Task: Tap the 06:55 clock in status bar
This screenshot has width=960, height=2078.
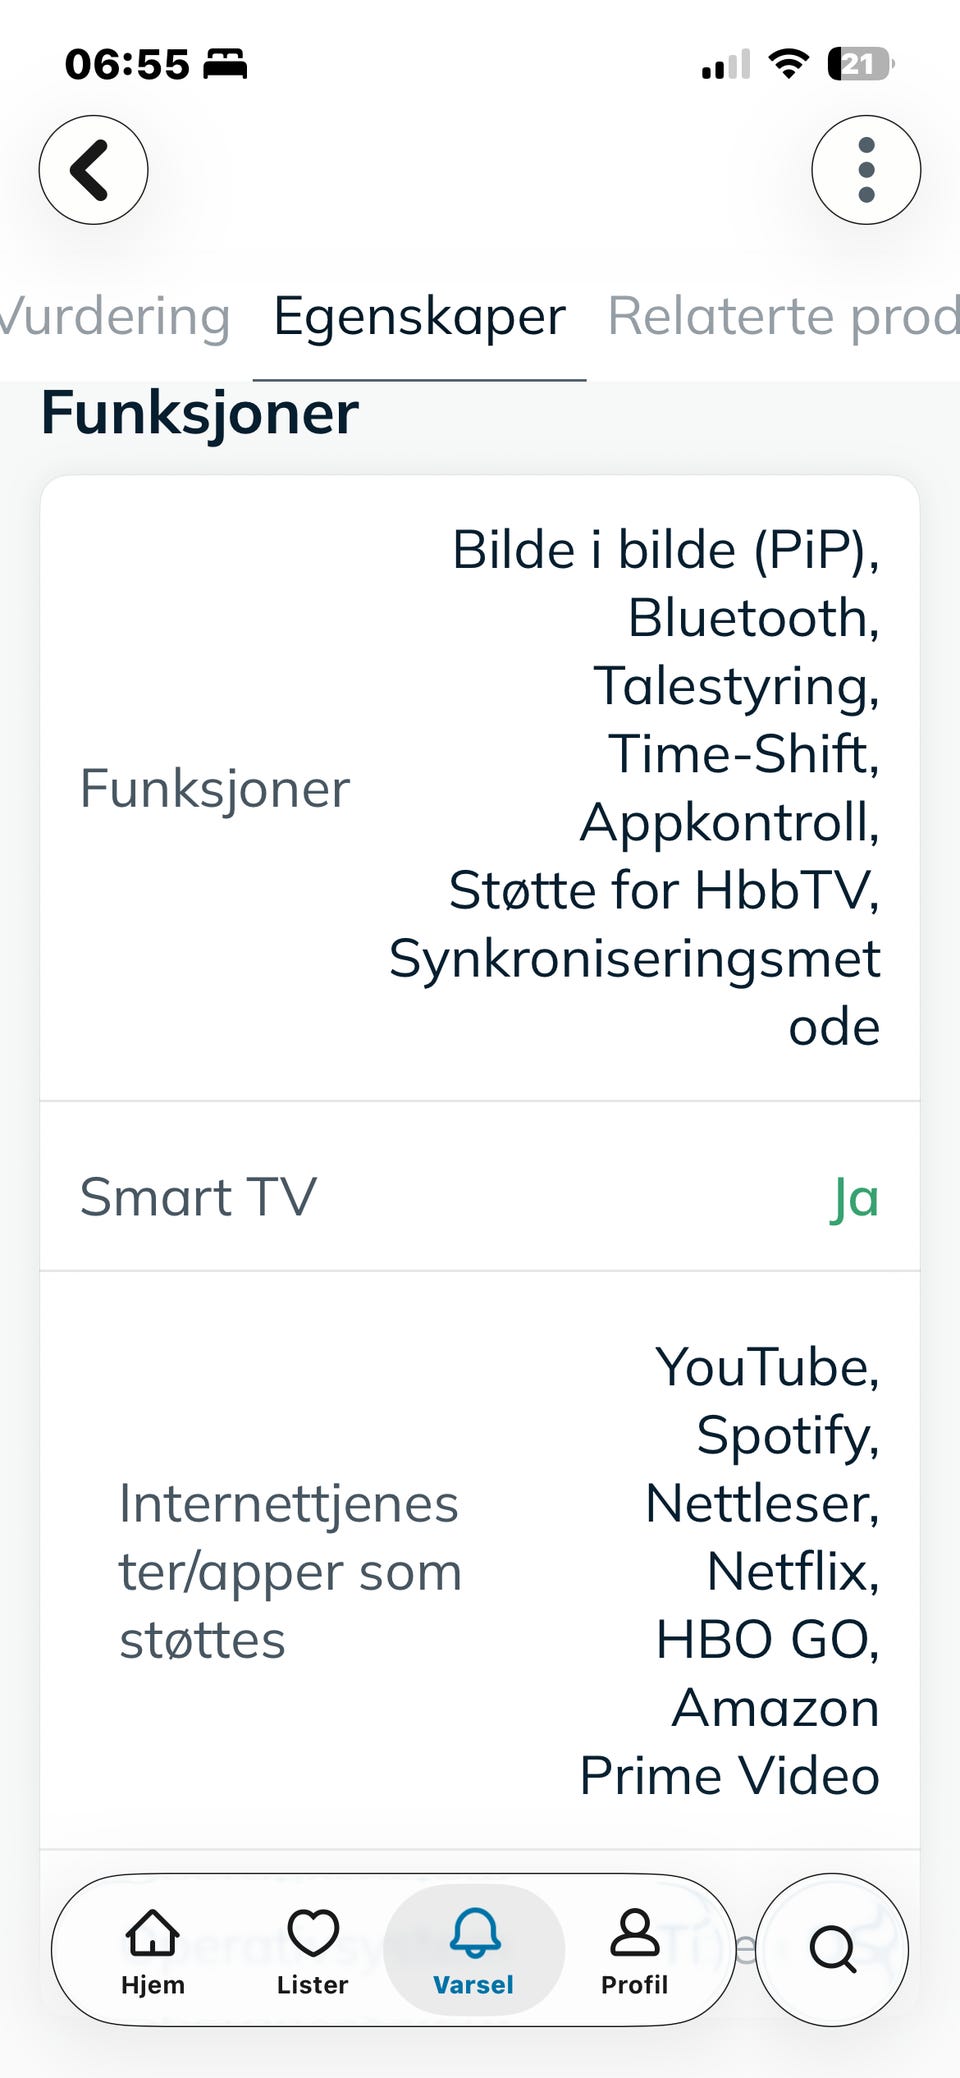Action: click(127, 65)
